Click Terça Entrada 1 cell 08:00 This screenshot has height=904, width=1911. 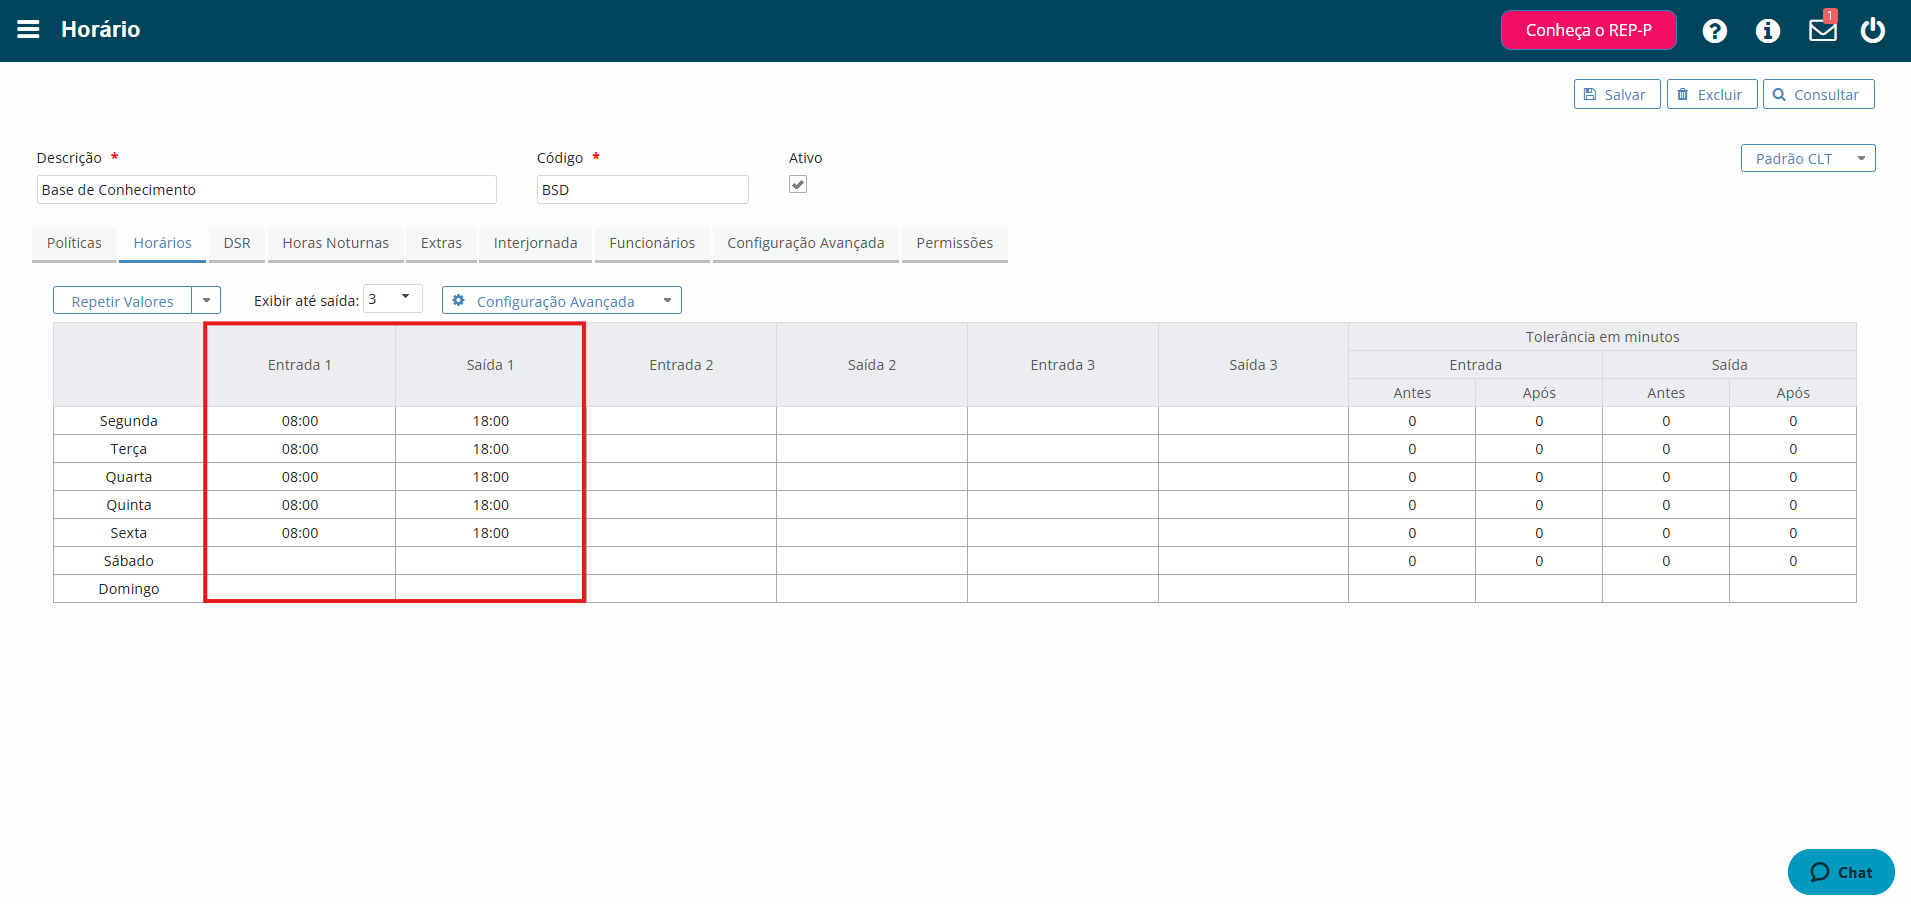300,449
